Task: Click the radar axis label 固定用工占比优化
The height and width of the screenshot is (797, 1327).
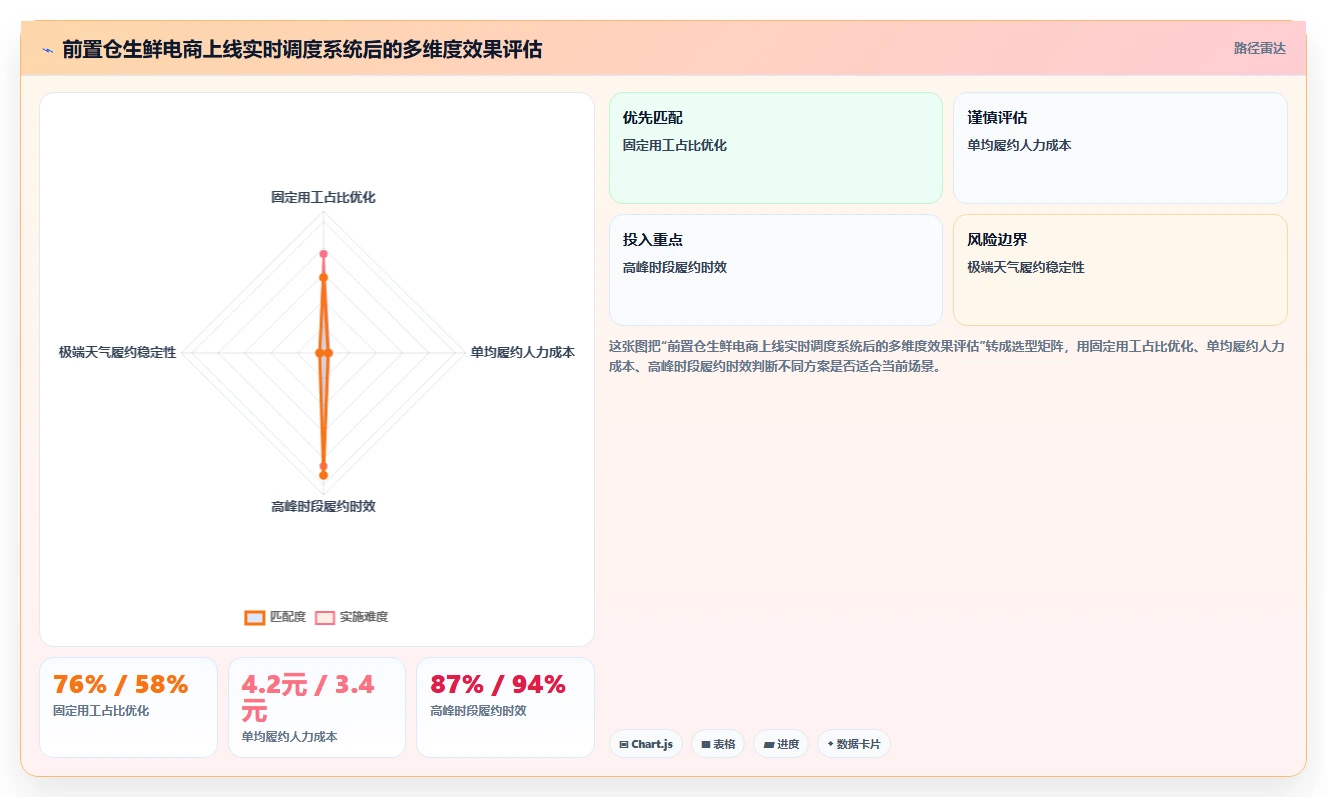Action: (x=323, y=198)
